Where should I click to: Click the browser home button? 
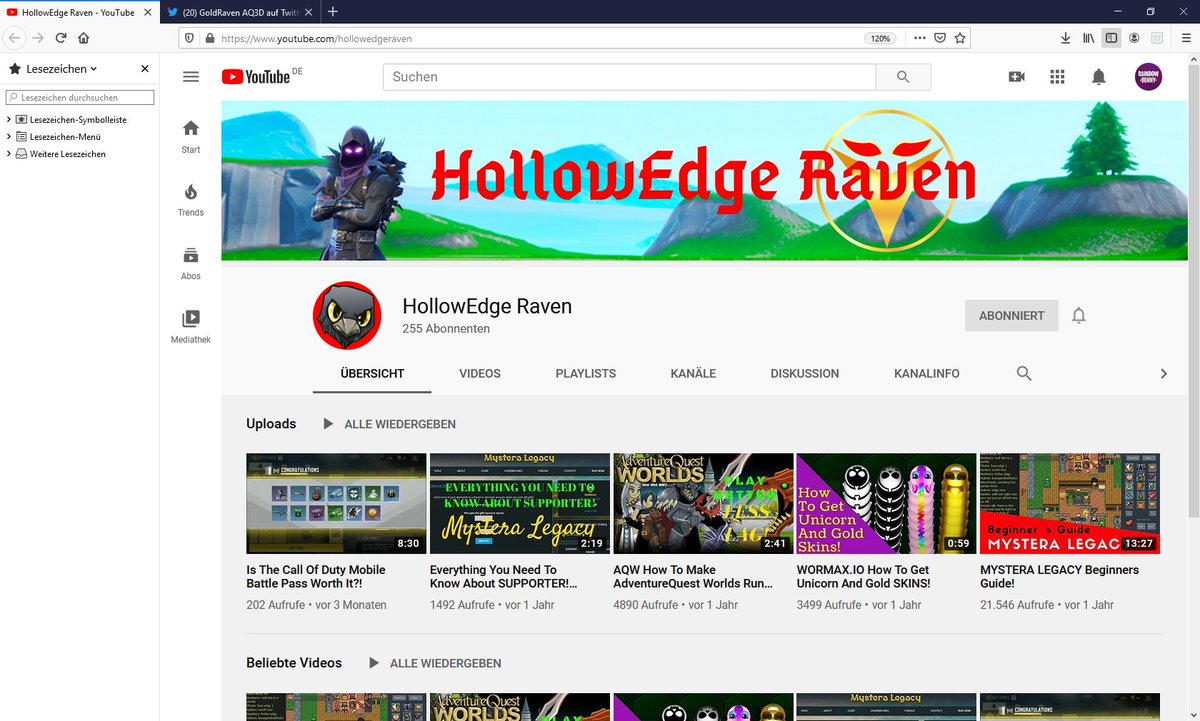(84, 38)
